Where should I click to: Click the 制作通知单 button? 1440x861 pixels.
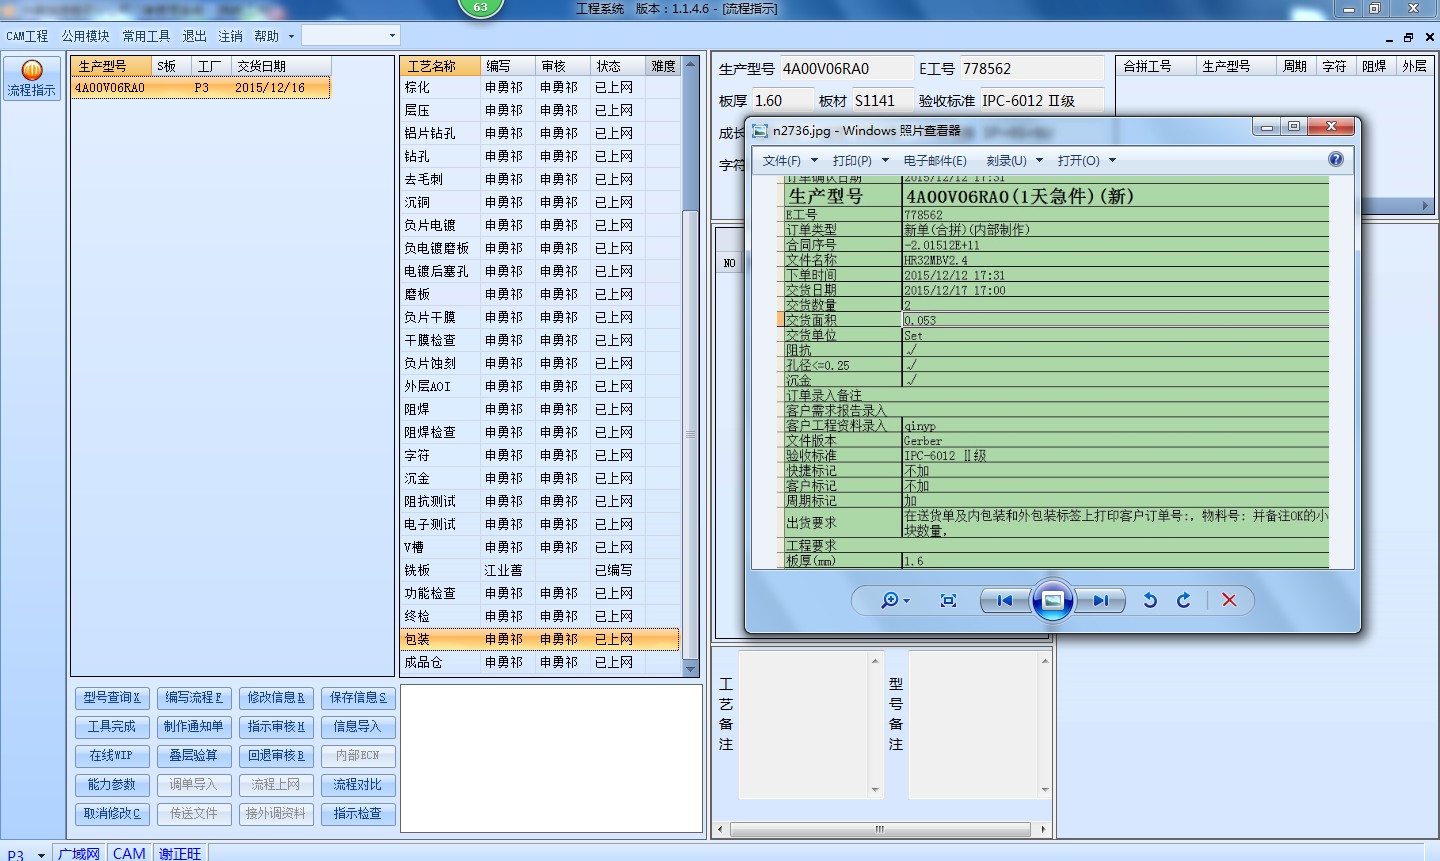(194, 727)
